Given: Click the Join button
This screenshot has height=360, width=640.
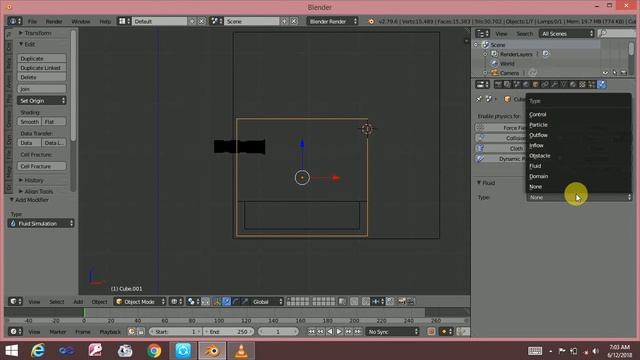Looking at the screenshot, I should pyautogui.click(x=42, y=89).
